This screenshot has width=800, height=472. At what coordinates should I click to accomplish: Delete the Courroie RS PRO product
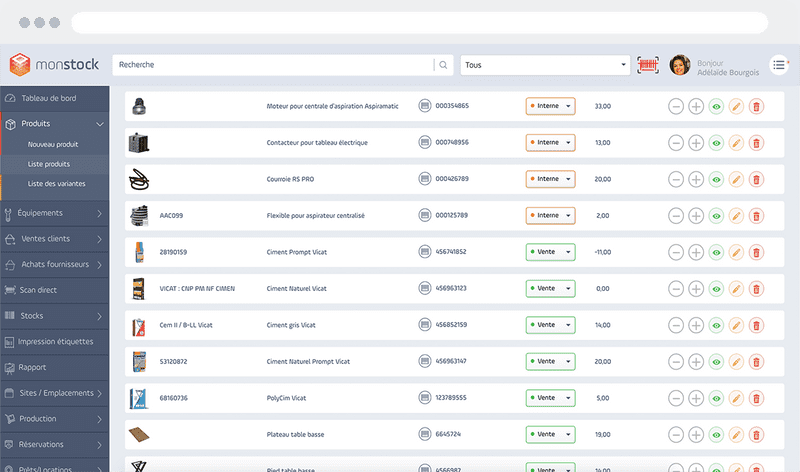(x=756, y=179)
